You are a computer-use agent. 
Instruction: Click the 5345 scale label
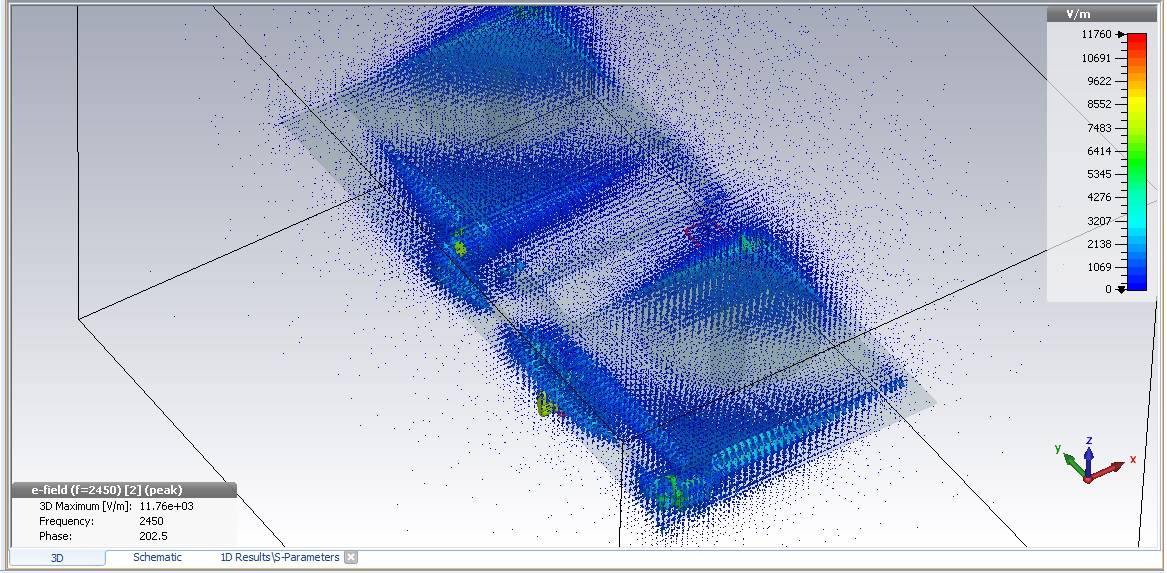(x=1098, y=174)
